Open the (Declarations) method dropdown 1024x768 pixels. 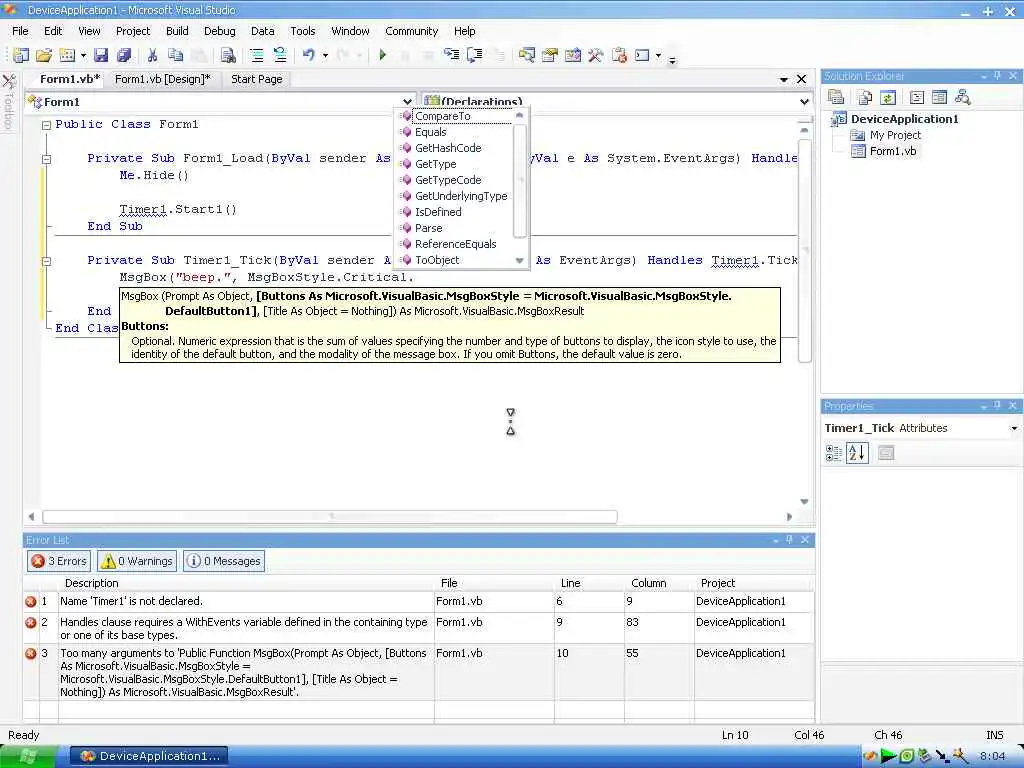805,102
